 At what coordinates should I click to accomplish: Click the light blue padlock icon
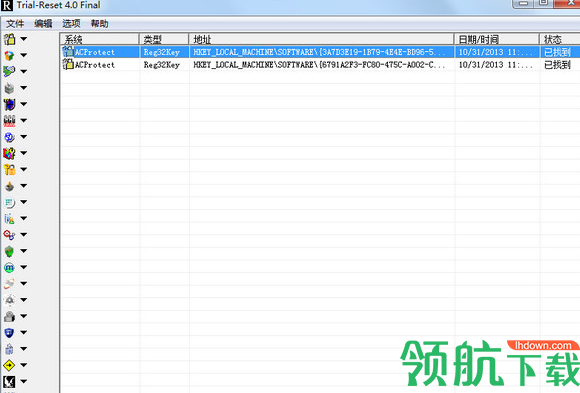coord(9,349)
